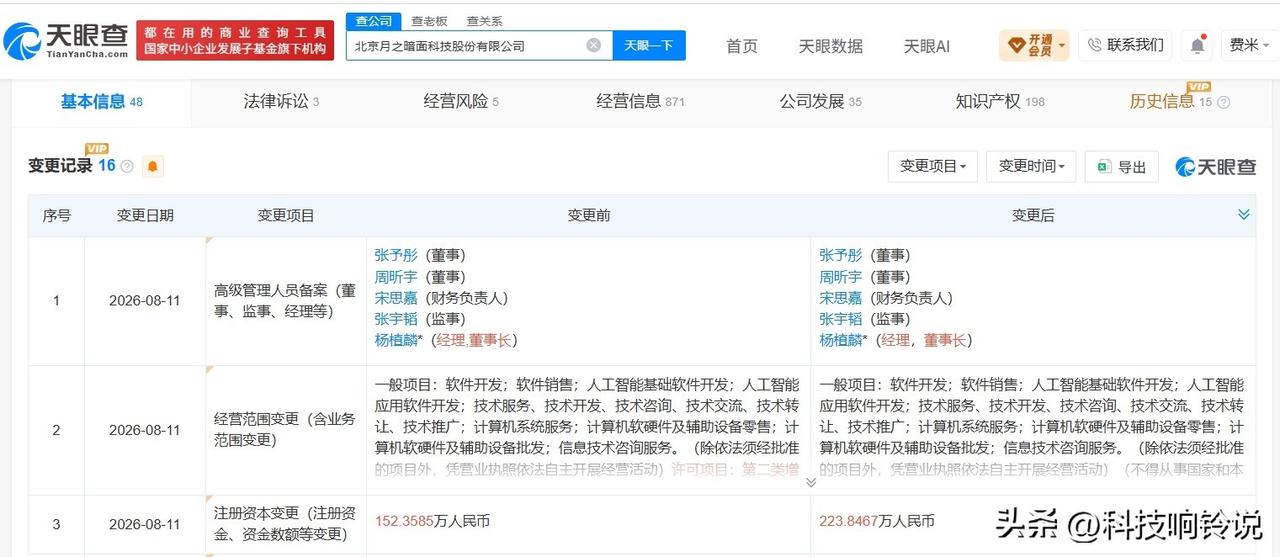The image size is (1280, 557).
Task: Open 张予彤 link in 变更前 column
Action: click(x=396, y=255)
